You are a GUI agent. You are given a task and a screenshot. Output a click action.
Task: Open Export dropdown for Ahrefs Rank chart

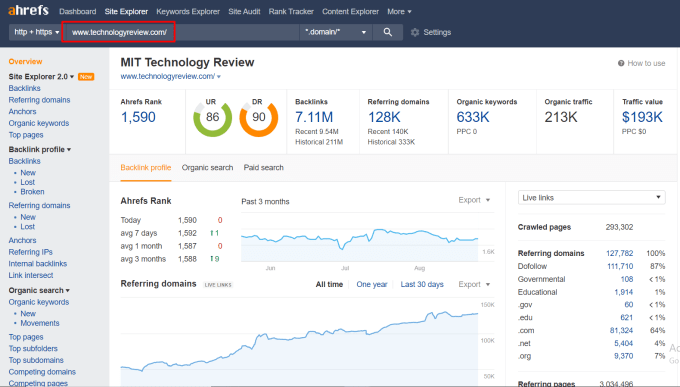pyautogui.click(x=474, y=200)
